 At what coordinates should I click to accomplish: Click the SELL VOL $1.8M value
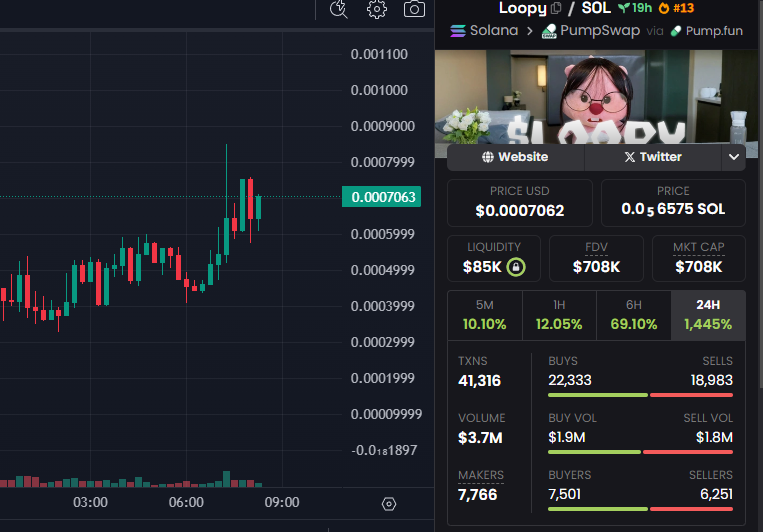pos(714,437)
